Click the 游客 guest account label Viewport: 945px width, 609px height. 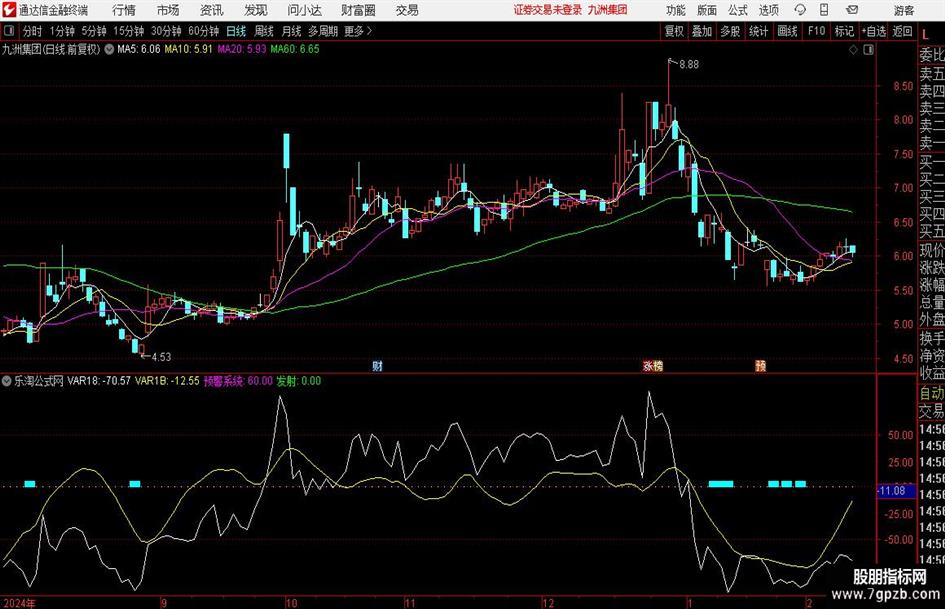(904, 10)
